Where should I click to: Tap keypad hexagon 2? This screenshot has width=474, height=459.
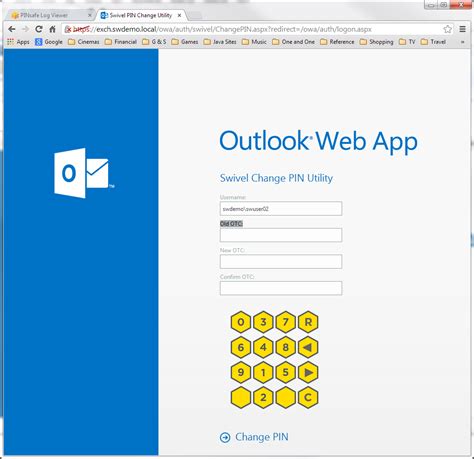[263, 397]
